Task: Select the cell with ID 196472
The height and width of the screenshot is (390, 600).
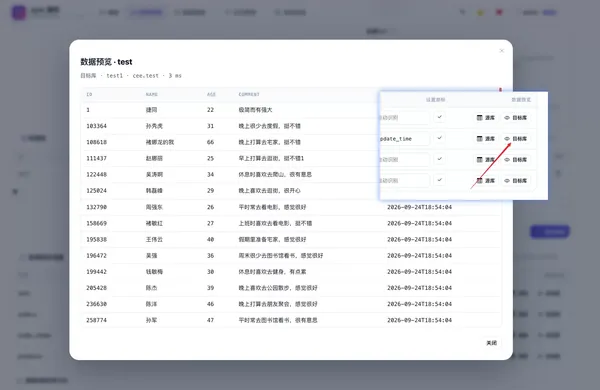Action: click(x=96, y=256)
